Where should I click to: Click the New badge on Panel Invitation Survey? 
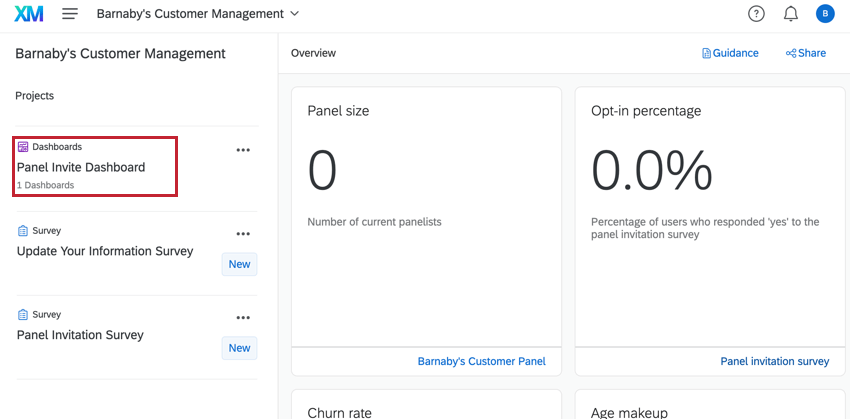coord(239,348)
